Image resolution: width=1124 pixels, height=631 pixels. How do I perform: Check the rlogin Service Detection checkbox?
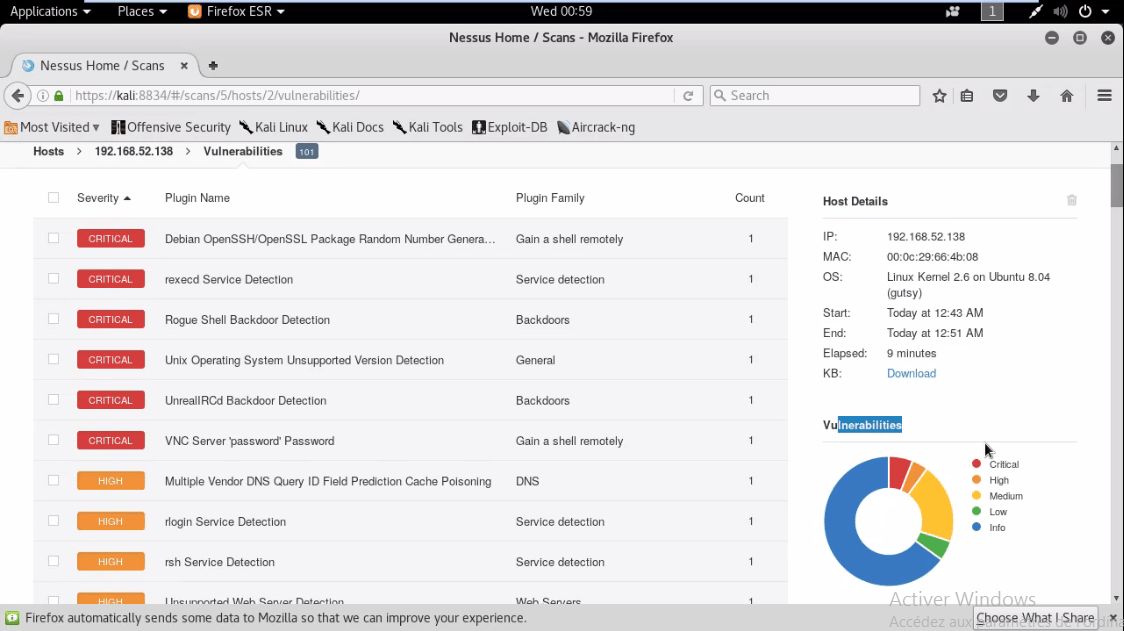(x=54, y=521)
